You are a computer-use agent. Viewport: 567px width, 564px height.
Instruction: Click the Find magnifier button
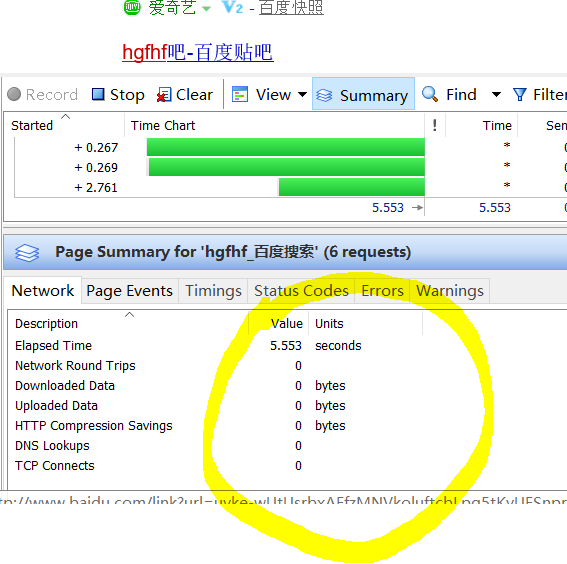(449, 94)
